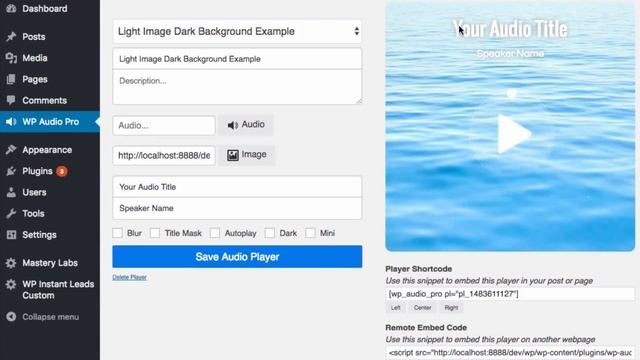
Task: Open the Tools menu item
Action: pos(33,213)
